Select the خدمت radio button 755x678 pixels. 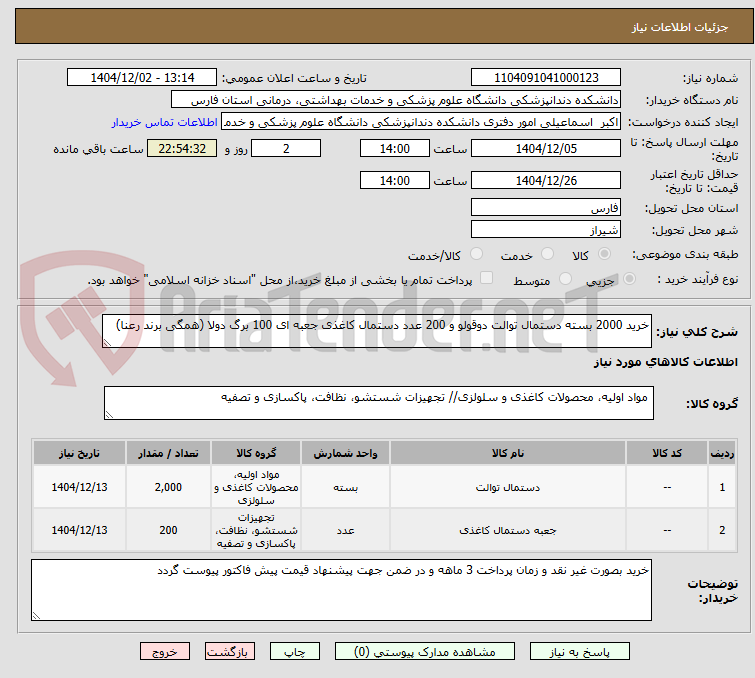(547, 254)
